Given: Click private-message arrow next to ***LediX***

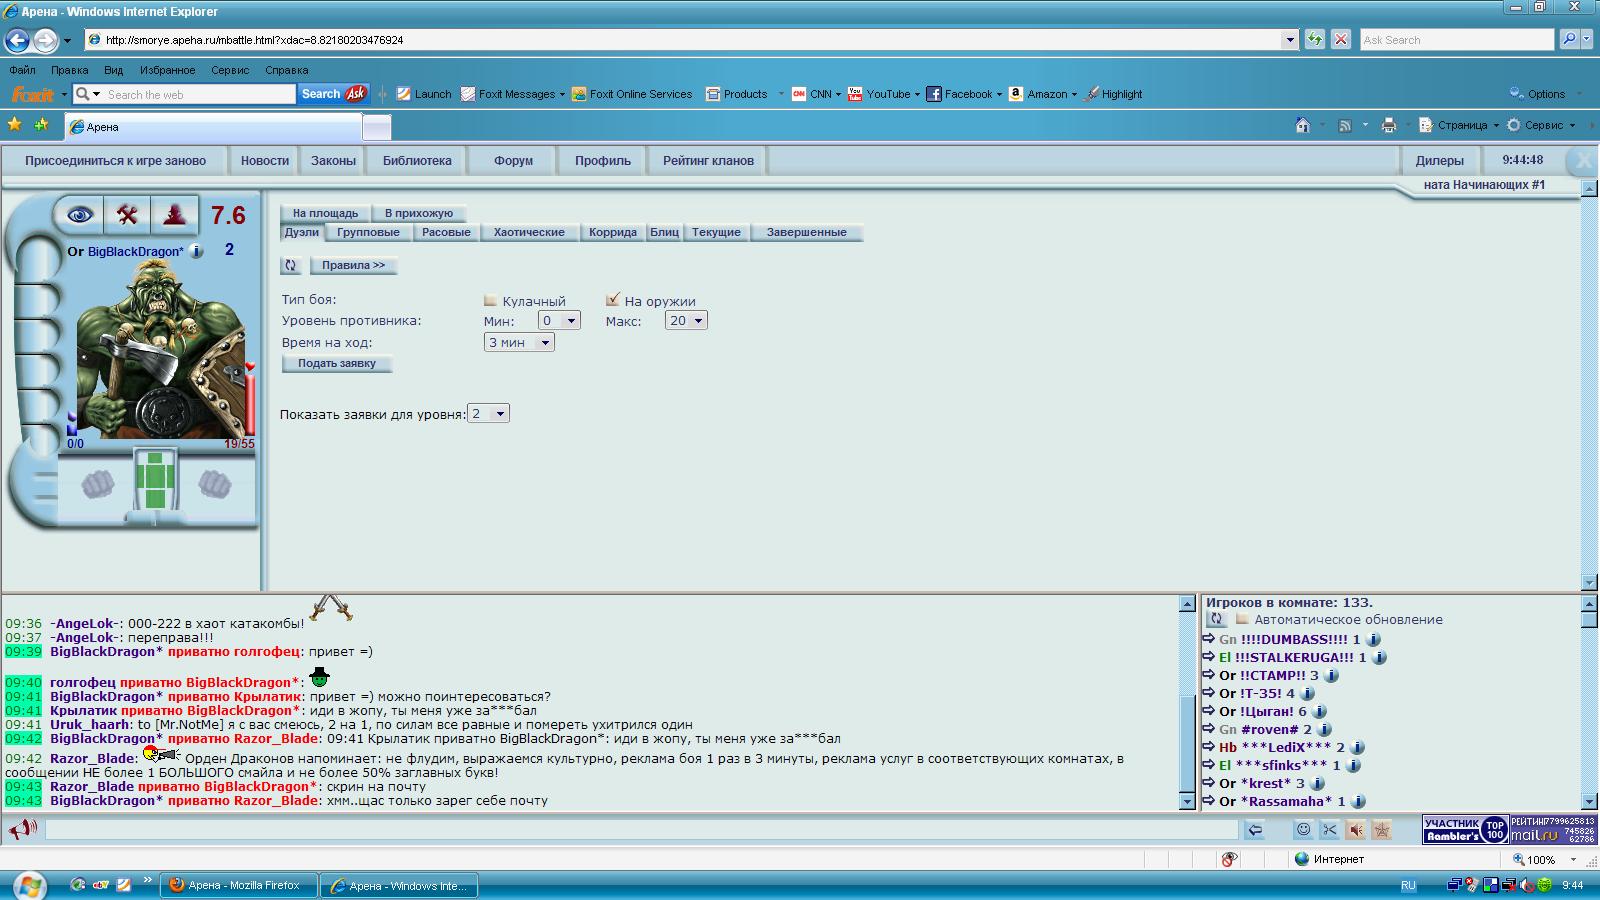Looking at the screenshot, I should [1209, 748].
